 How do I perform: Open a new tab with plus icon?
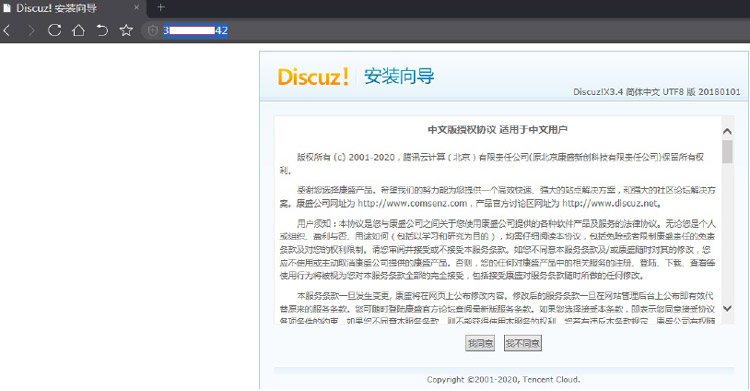[x=161, y=7]
